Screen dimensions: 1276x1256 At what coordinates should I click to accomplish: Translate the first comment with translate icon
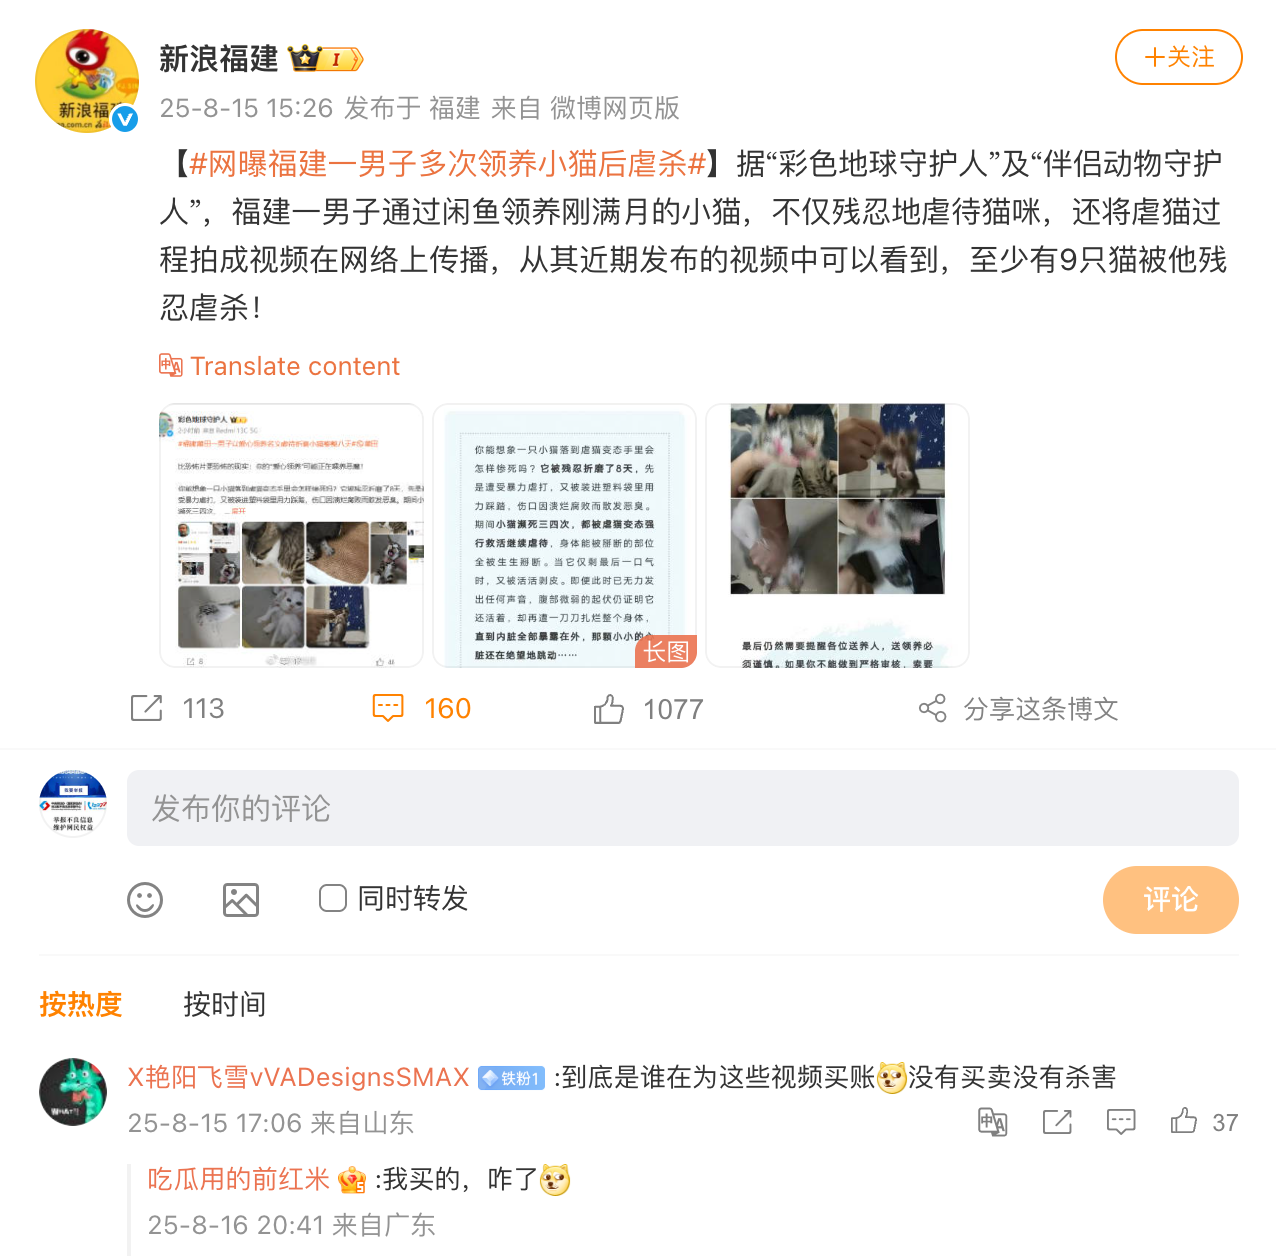pos(993,1122)
